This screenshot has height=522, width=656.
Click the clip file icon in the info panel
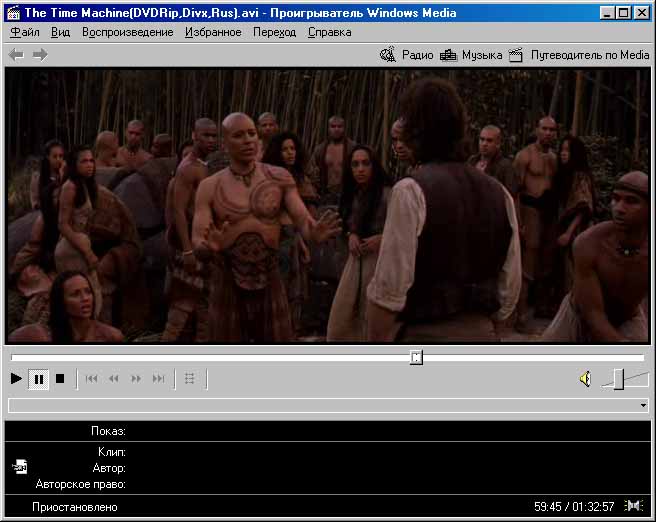tap(20, 466)
